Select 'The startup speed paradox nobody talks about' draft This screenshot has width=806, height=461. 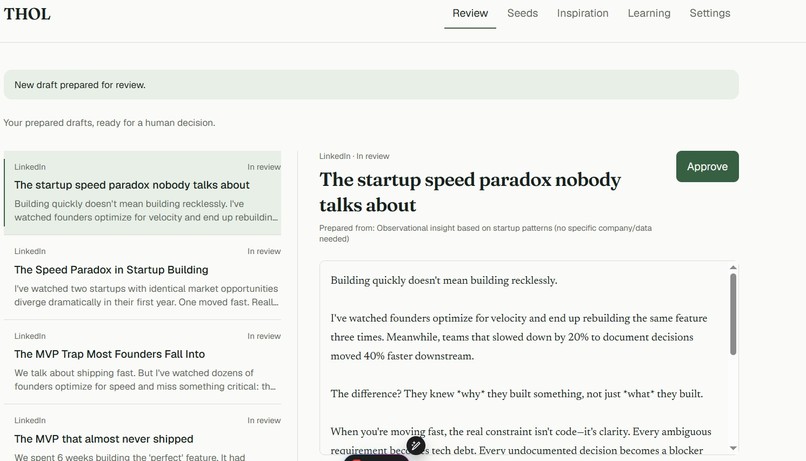pos(142,193)
